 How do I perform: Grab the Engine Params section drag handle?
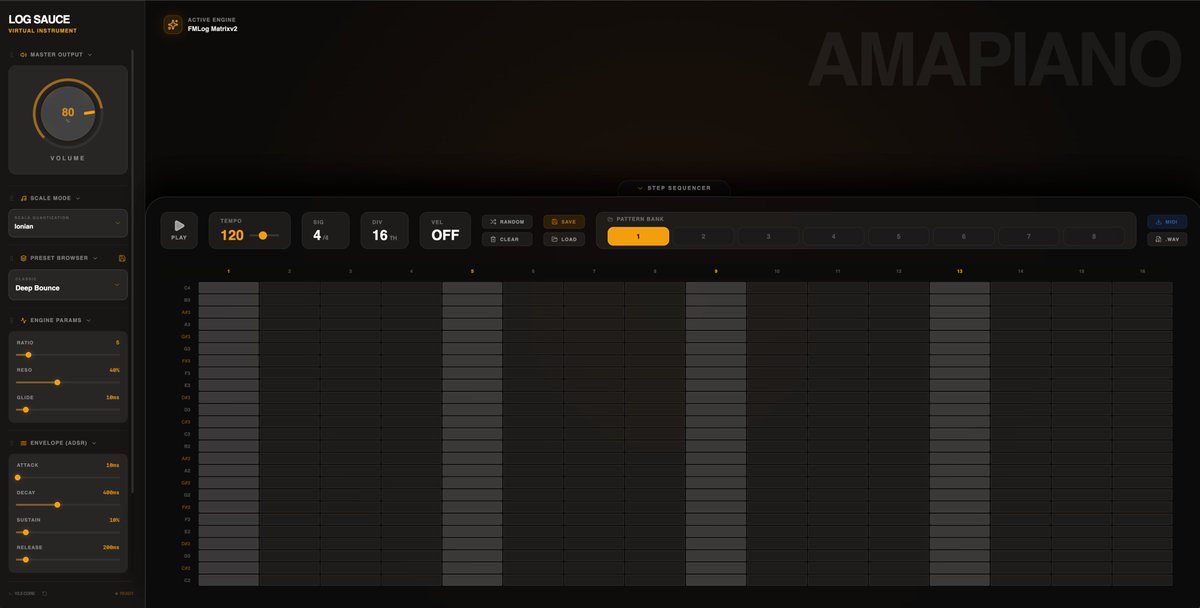(12, 320)
